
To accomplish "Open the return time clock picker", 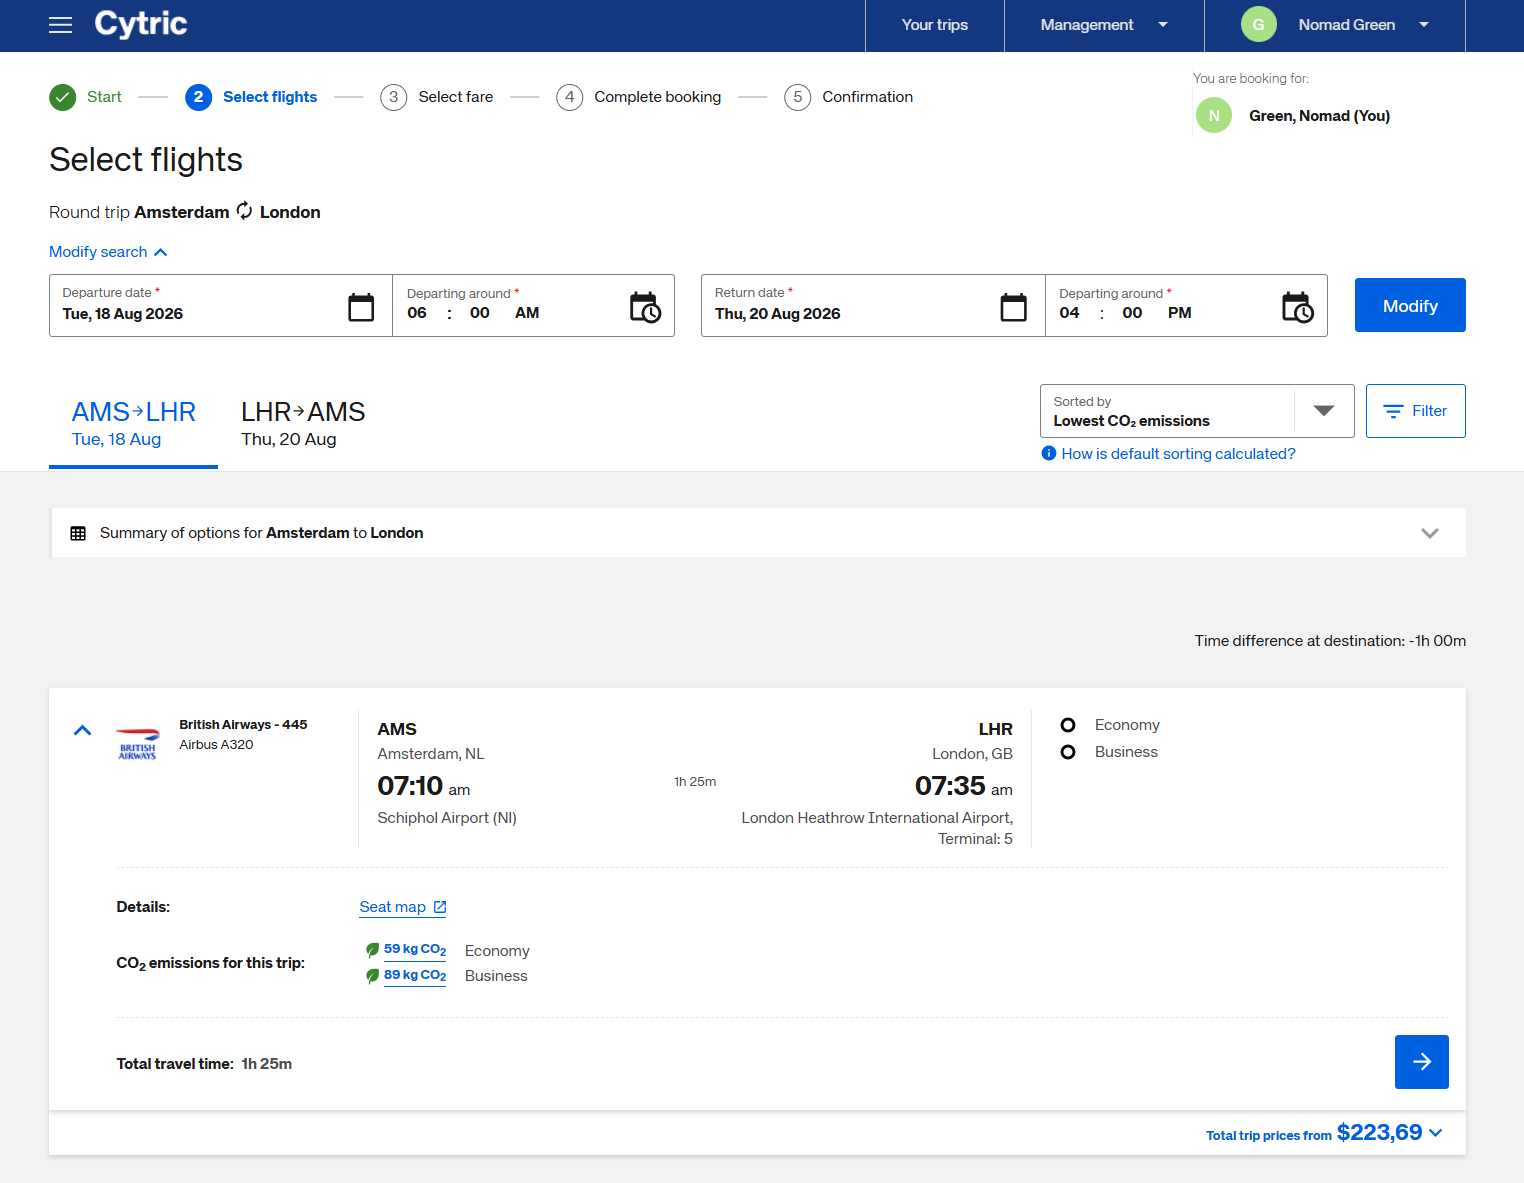I will [1297, 307].
